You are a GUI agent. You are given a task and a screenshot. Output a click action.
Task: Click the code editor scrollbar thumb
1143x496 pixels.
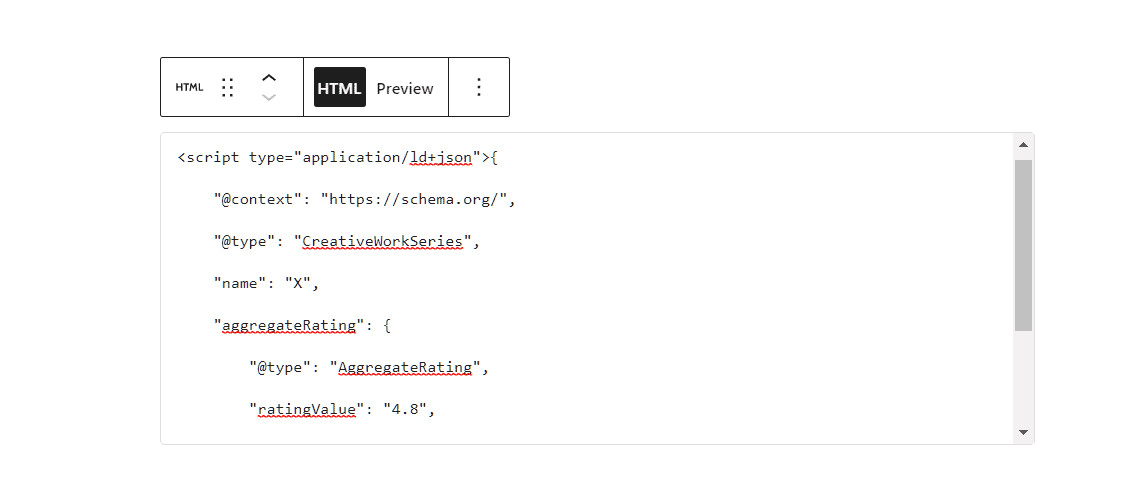(x=1023, y=244)
